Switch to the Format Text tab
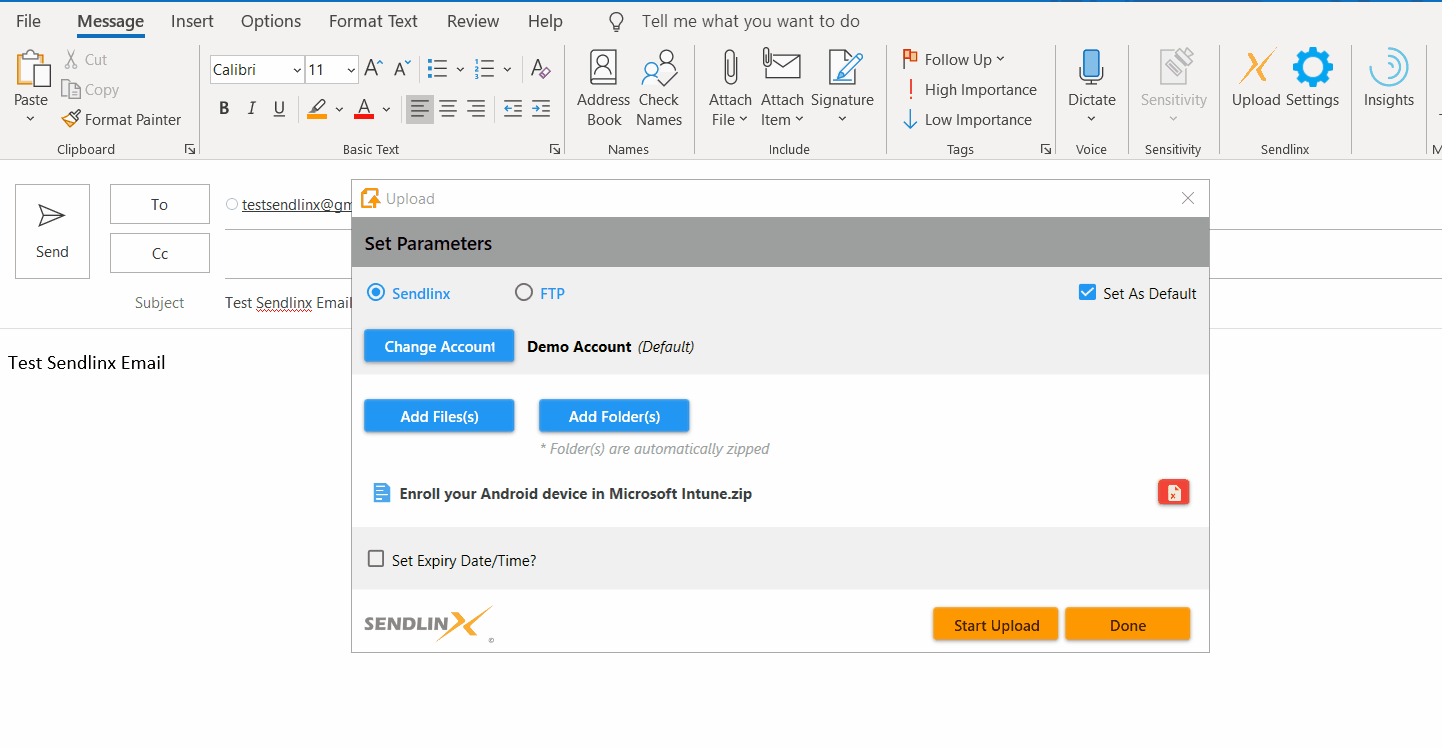 click(x=373, y=21)
